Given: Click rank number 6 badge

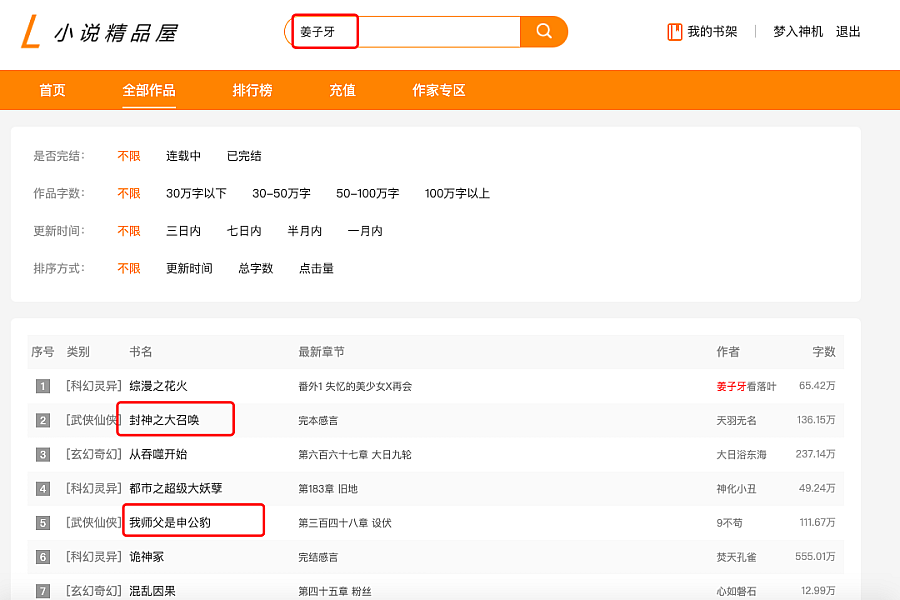Looking at the screenshot, I should pyautogui.click(x=42, y=557).
